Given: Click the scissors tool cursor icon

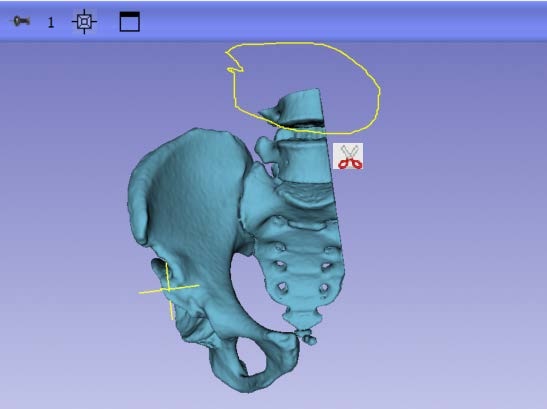Looking at the screenshot, I should click(x=348, y=156).
